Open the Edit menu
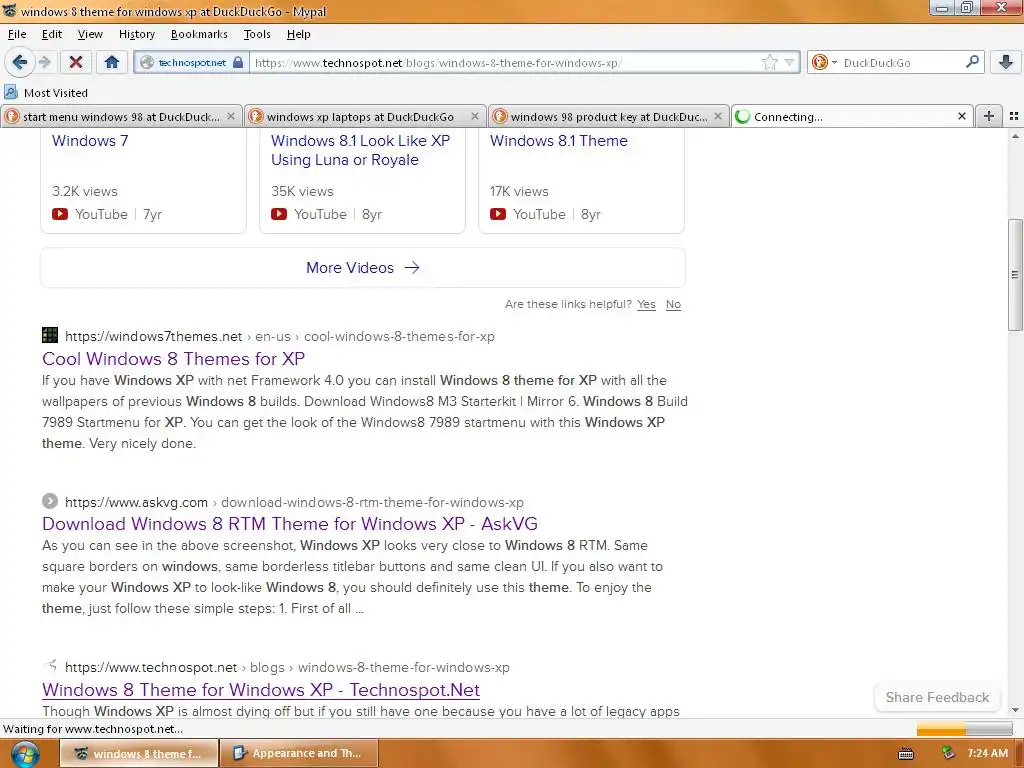Image resolution: width=1024 pixels, height=768 pixels. pos(52,34)
